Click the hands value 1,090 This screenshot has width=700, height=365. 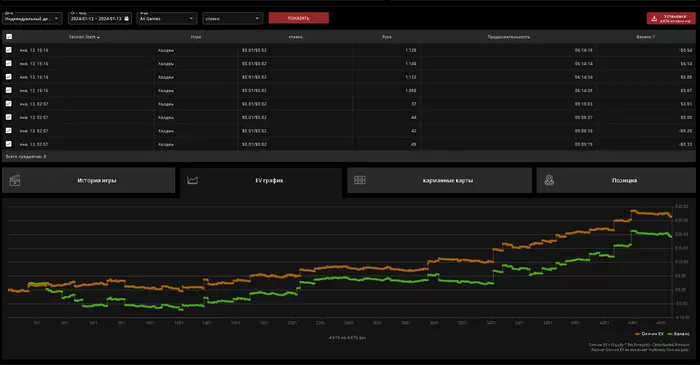pos(411,91)
